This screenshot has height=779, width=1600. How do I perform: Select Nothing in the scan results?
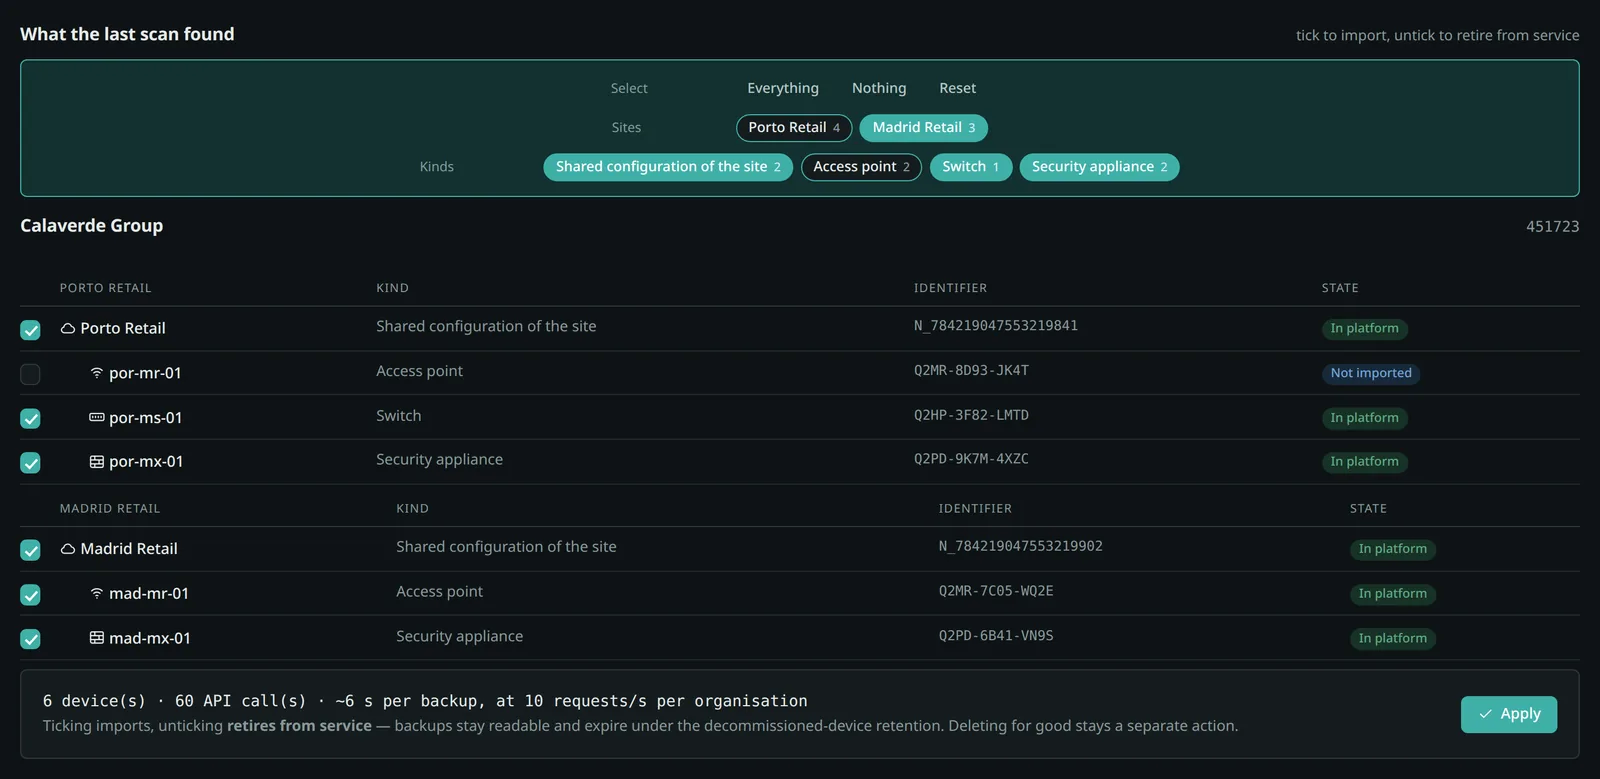(879, 88)
